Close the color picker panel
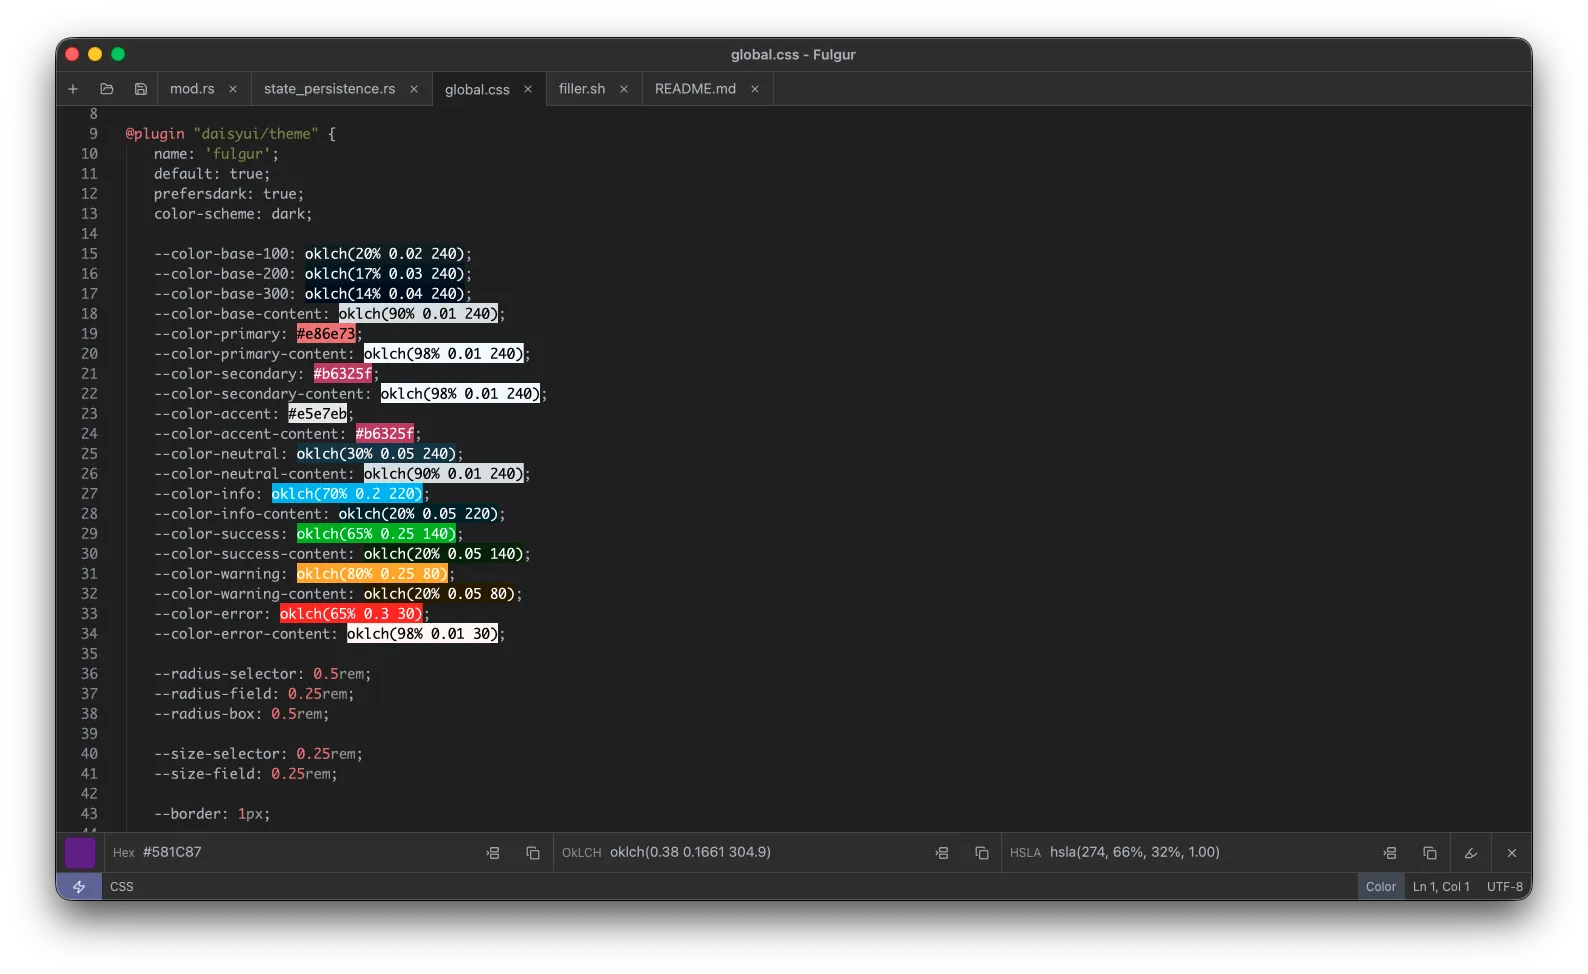Image resolution: width=1588 pixels, height=974 pixels. [x=1512, y=853]
